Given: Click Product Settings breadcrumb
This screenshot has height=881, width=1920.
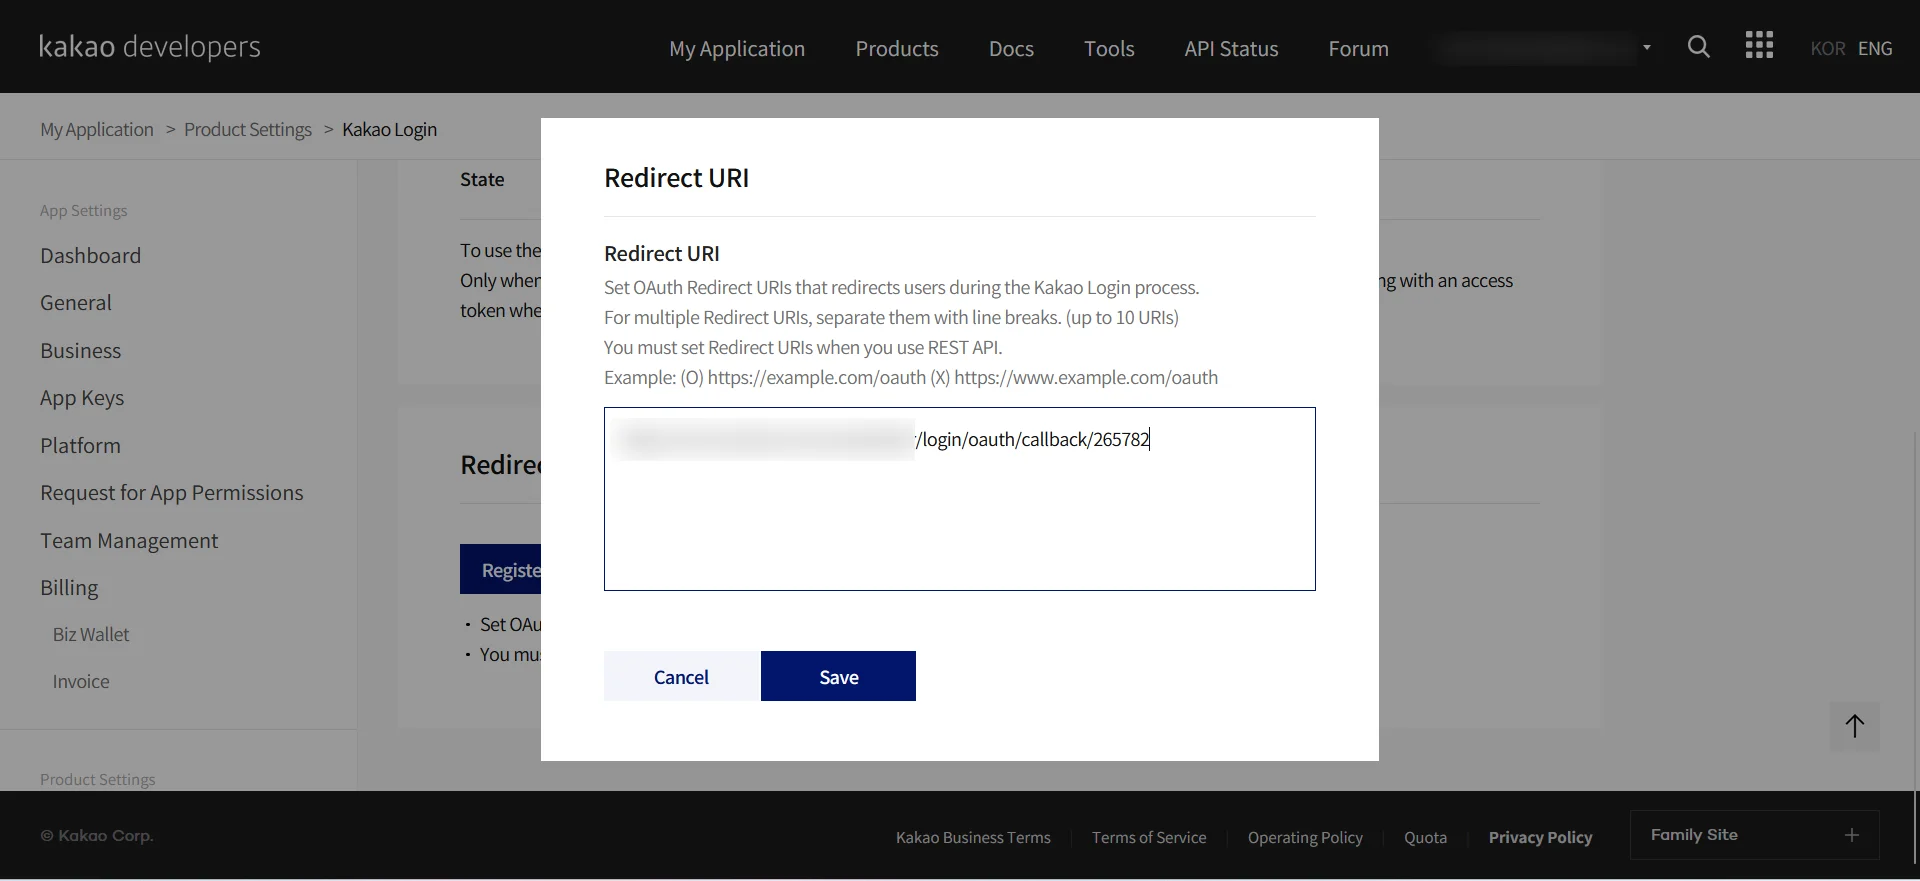Looking at the screenshot, I should (x=248, y=129).
